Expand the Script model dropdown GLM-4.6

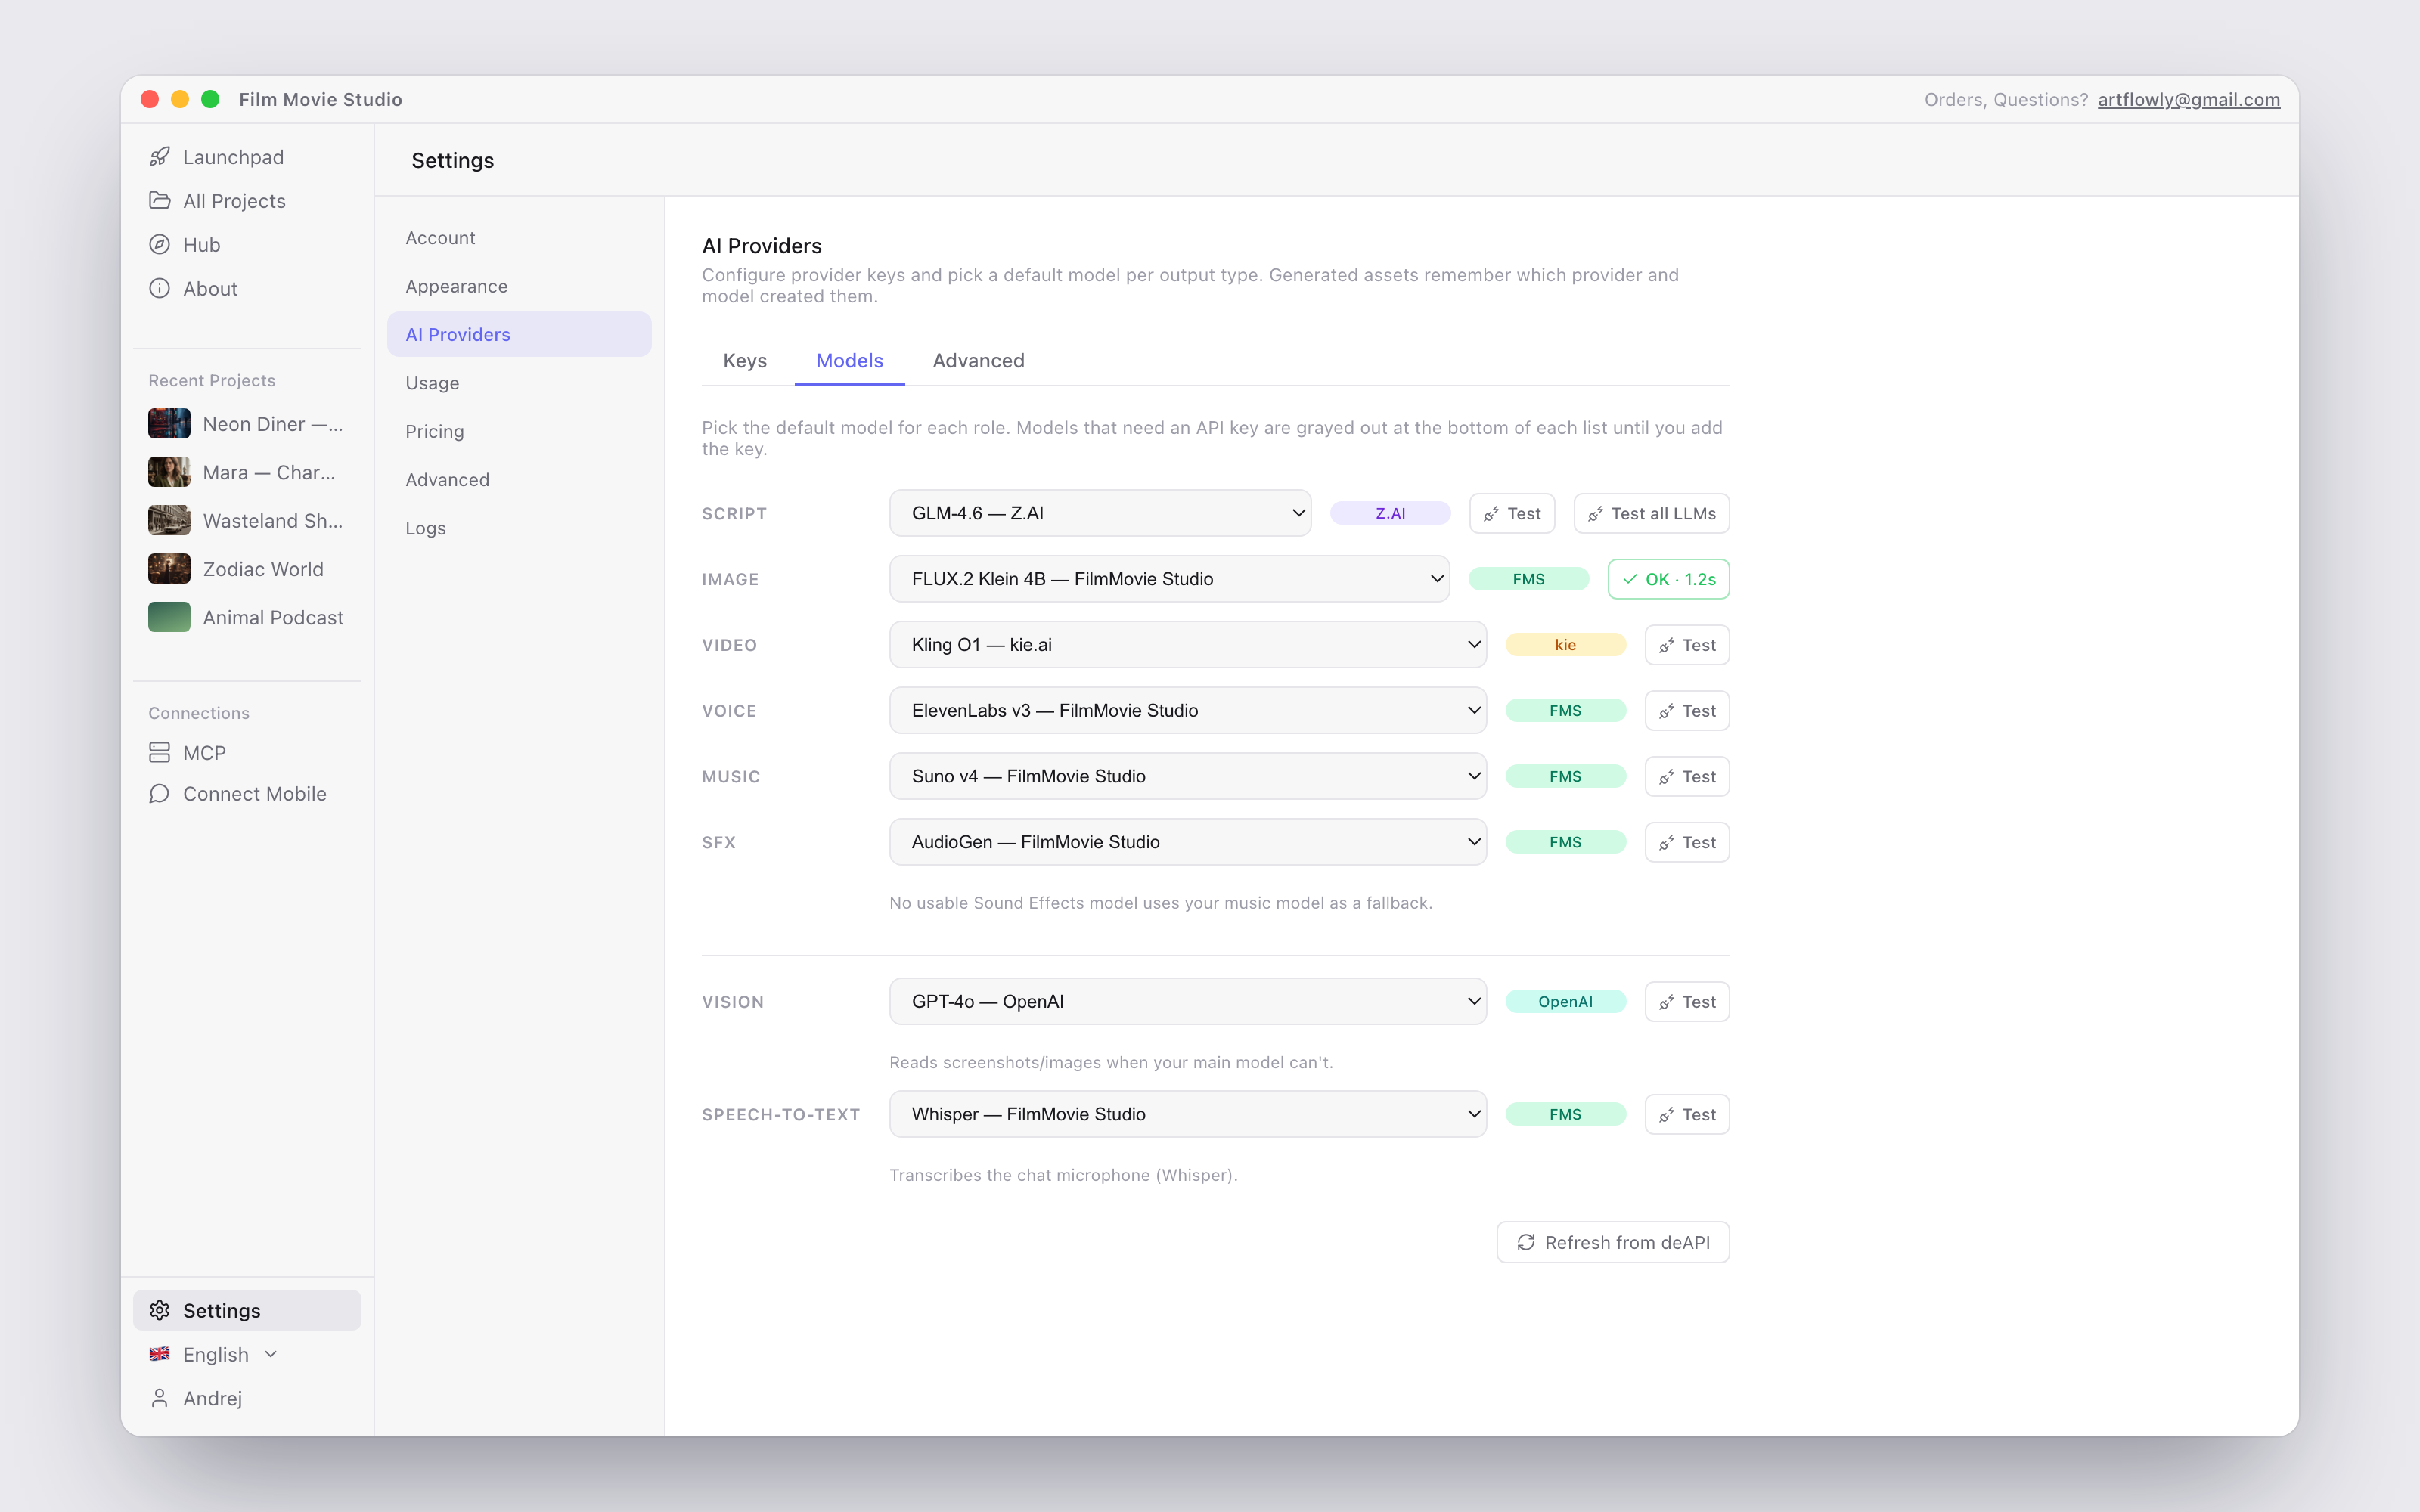(1099, 513)
